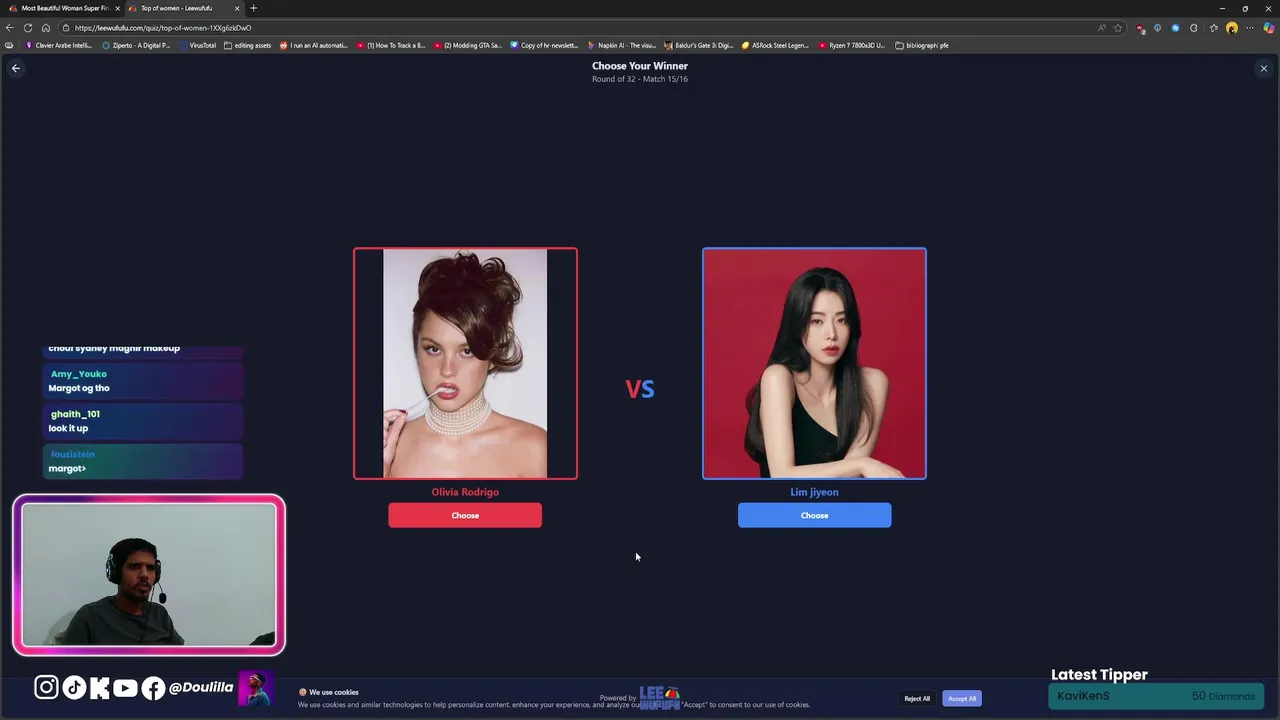This screenshot has height=720, width=1280.
Task: Click the blue Choose button for Lim jiyeon
Action: [814, 515]
